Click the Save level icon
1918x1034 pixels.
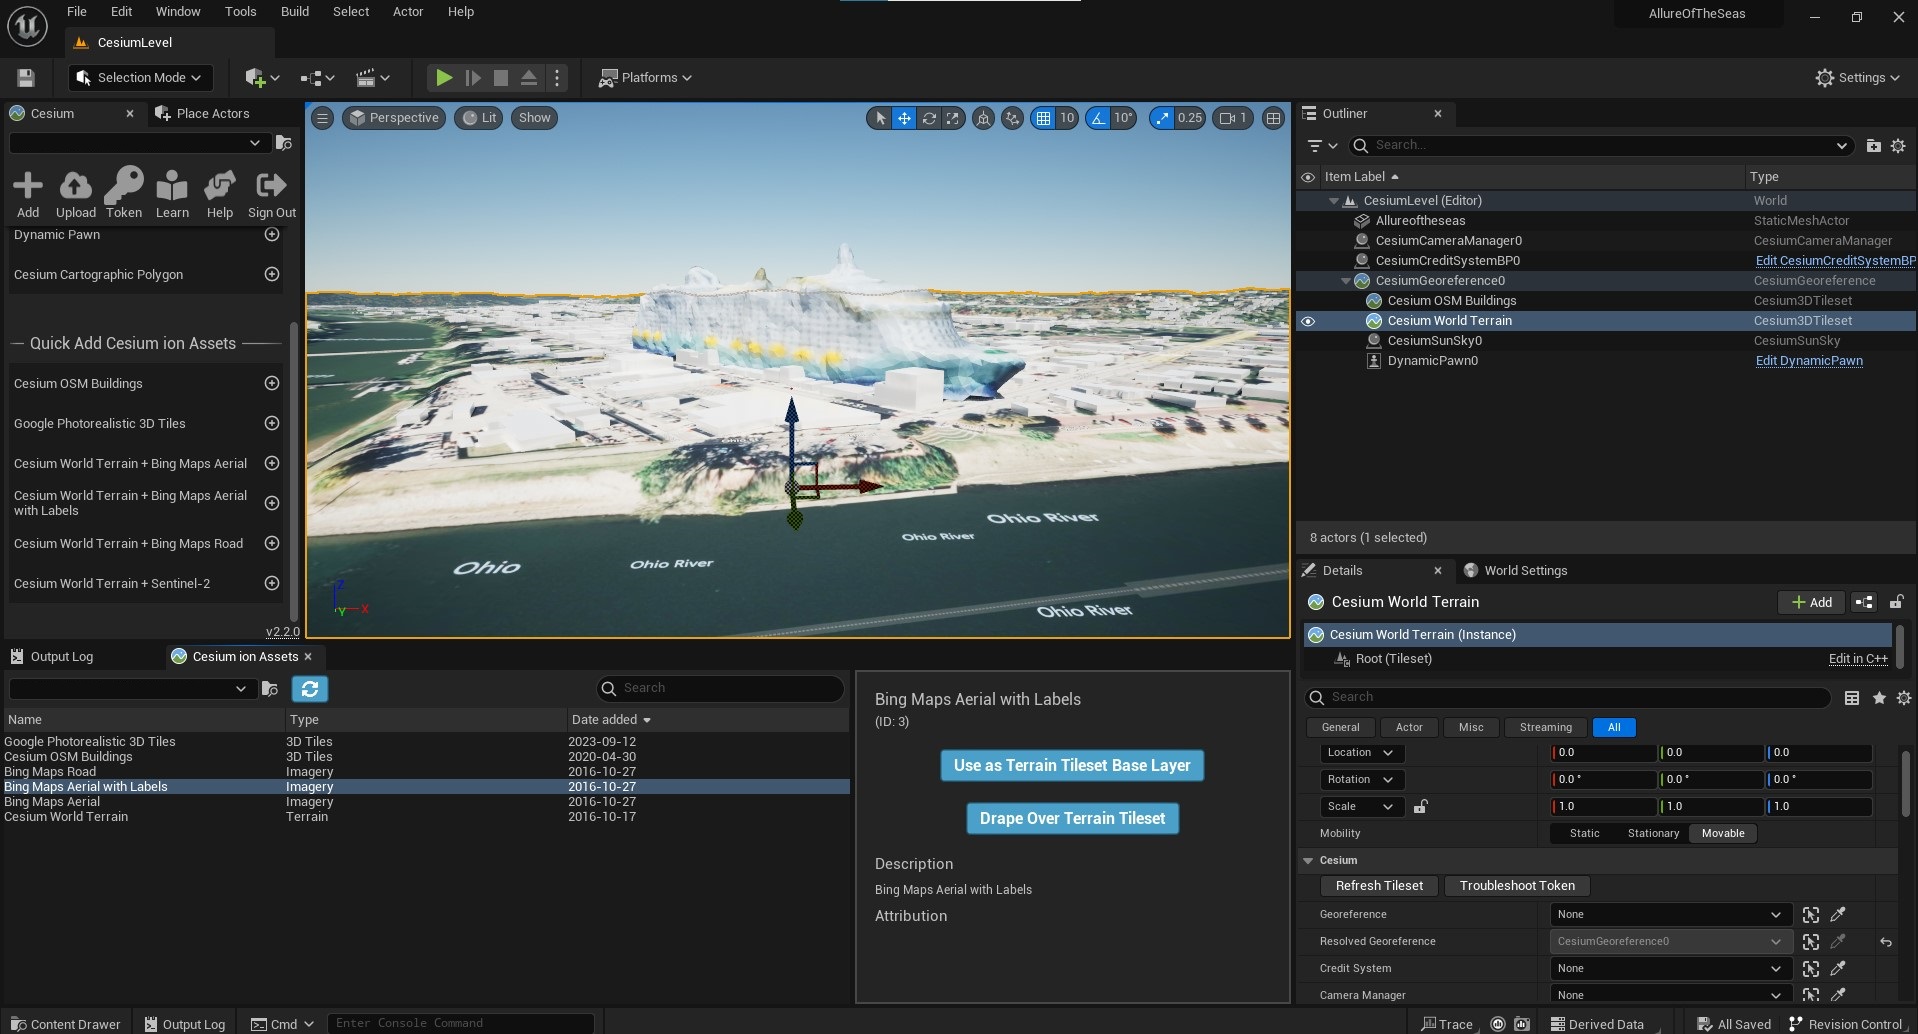click(26, 78)
